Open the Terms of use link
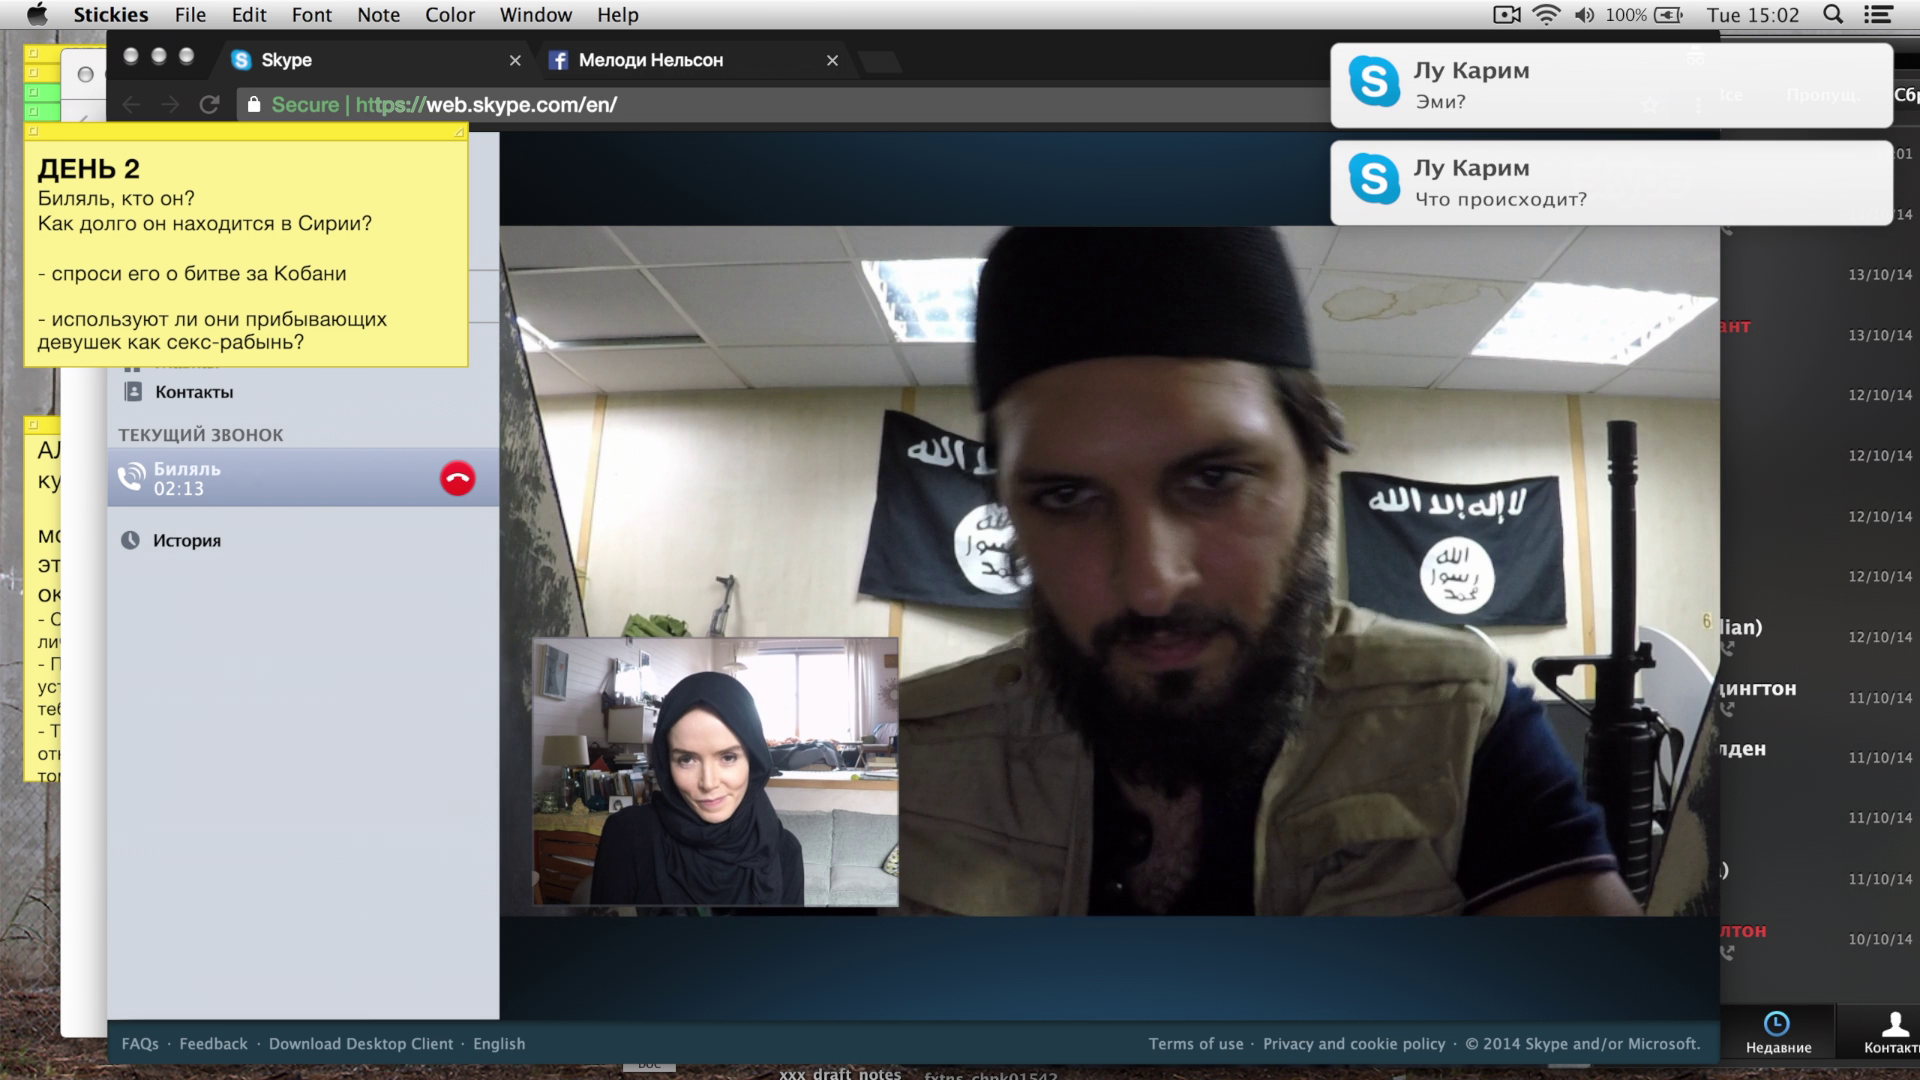The width and height of the screenshot is (1920, 1080). pos(1196,1044)
